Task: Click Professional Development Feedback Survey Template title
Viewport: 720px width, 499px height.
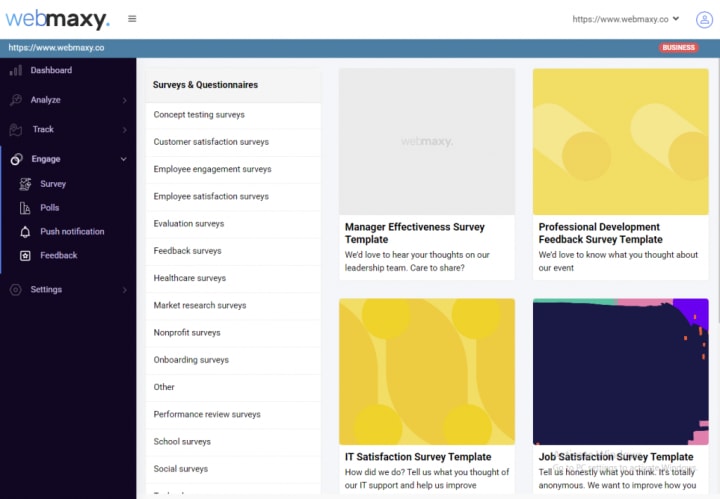Action: tap(601, 233)
